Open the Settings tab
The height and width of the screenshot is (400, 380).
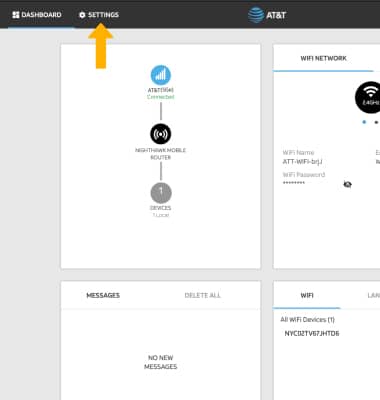click(x=99, y=15)
